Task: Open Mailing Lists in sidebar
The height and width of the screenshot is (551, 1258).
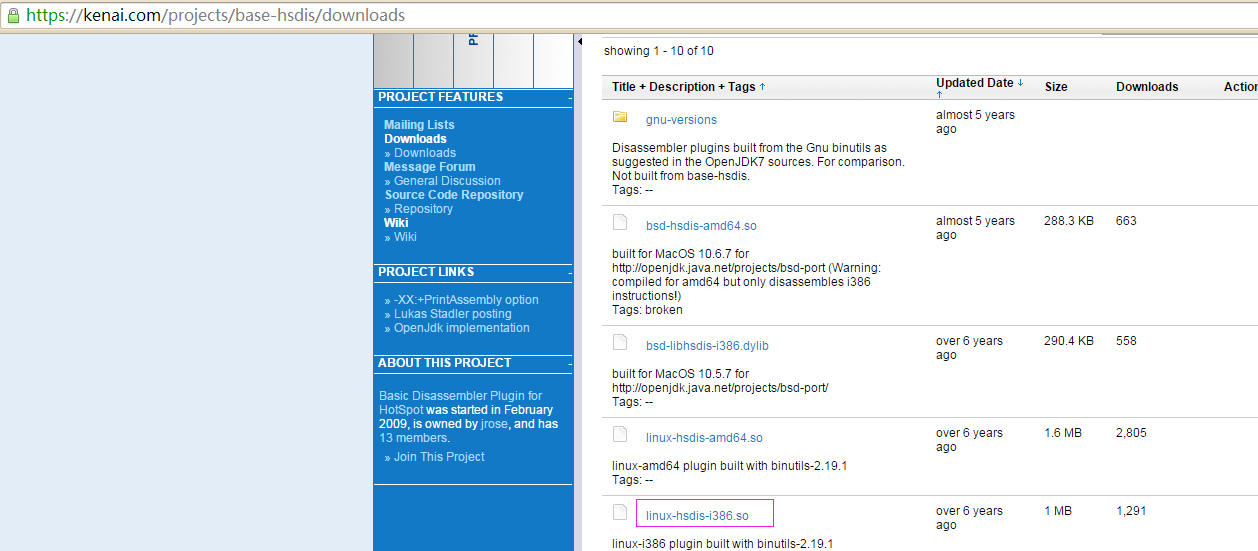Action: (419, 125)
